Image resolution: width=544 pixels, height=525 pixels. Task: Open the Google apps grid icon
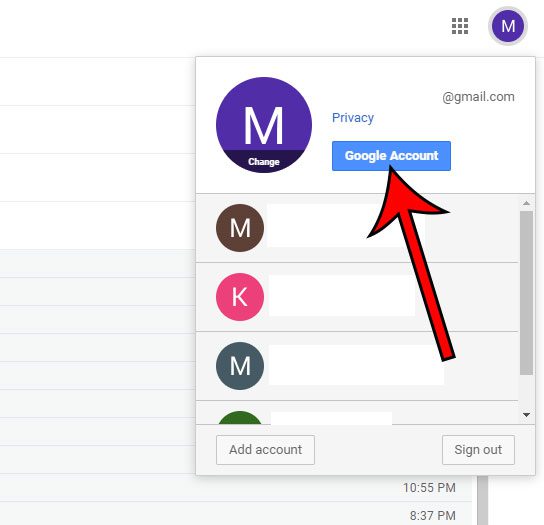click(460, 26)
